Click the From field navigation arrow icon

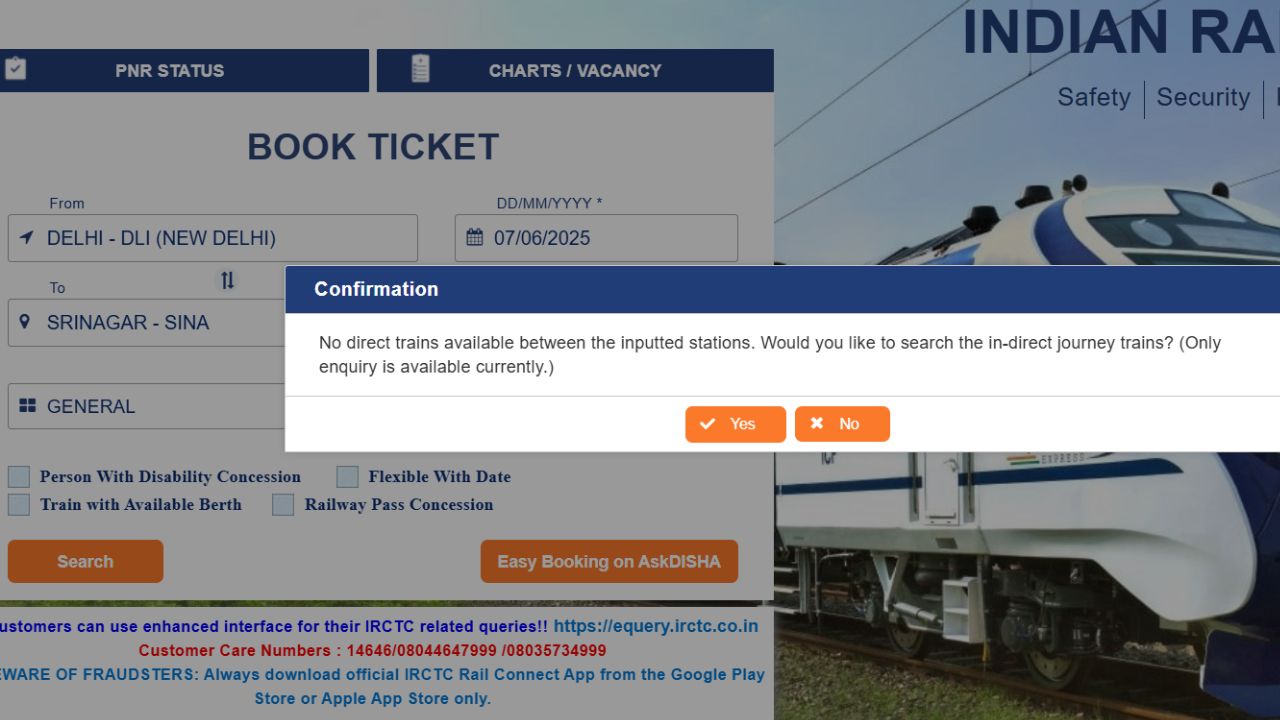click(x=26, y=238)
